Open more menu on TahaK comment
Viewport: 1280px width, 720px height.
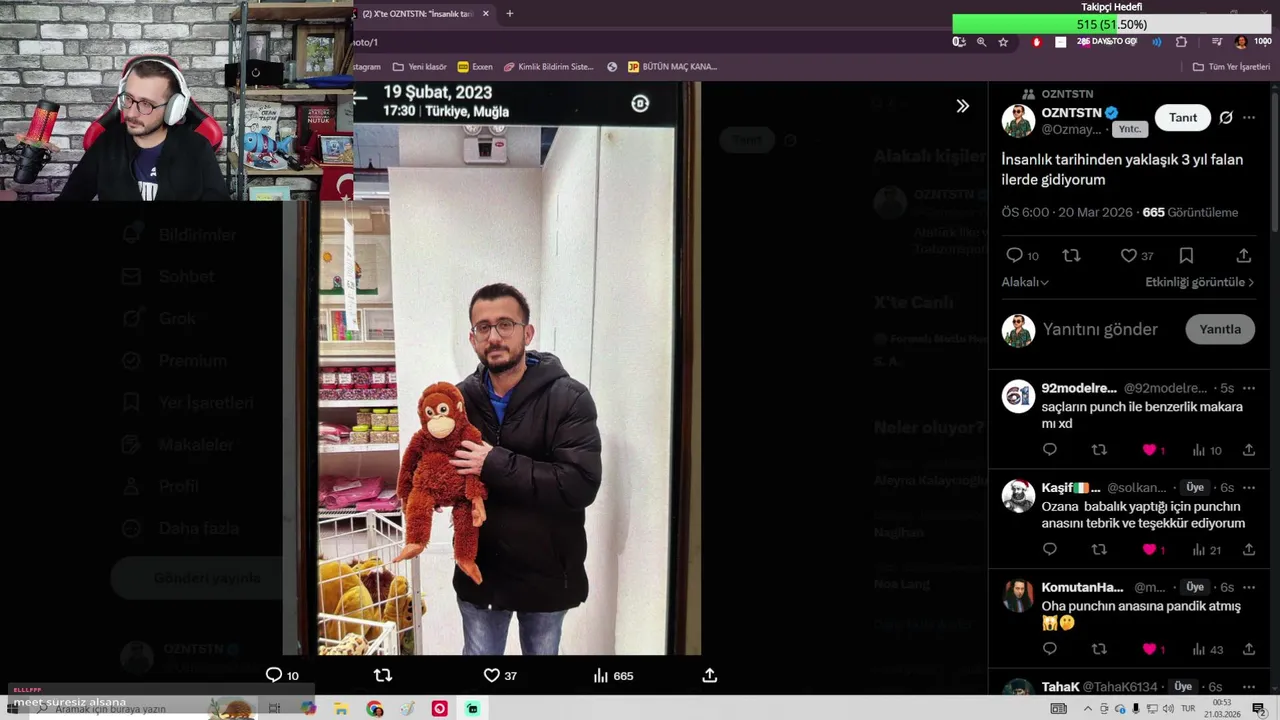(x=1248, y=687)
